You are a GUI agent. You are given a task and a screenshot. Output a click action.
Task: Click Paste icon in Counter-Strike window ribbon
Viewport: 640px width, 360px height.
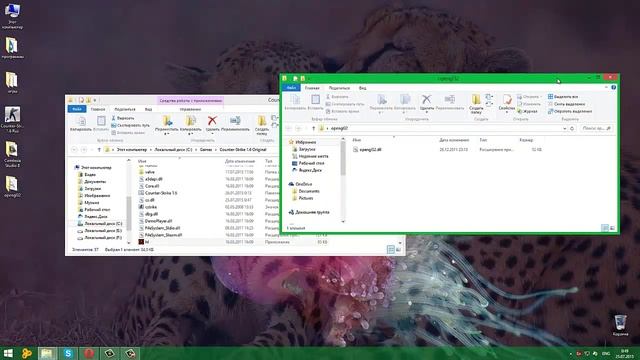(101, 121)
